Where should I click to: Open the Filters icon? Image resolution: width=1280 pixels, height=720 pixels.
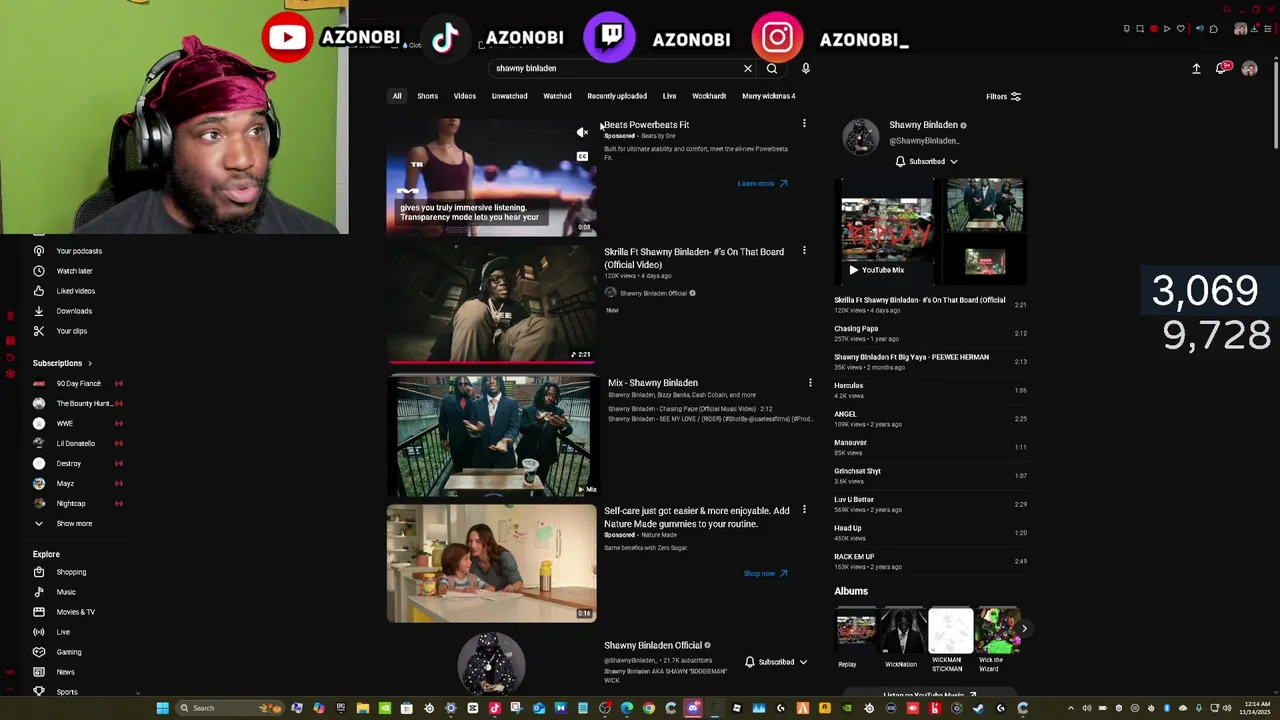(x=1016, y=97)
